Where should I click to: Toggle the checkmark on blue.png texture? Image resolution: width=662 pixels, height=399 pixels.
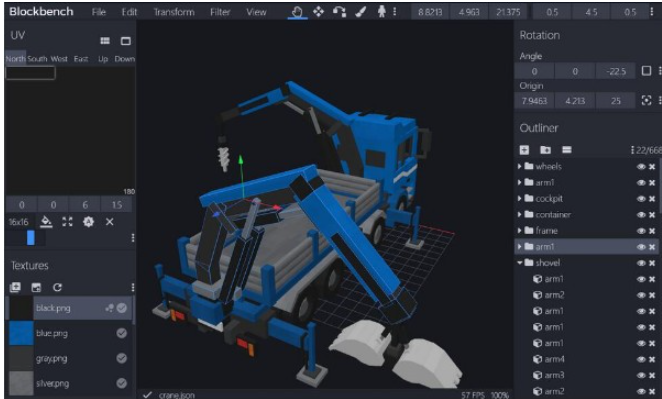point(122,334)
